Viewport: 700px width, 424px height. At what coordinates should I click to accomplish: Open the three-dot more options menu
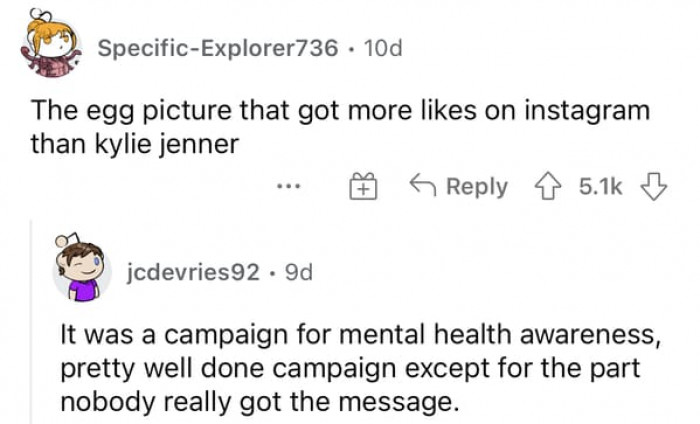[290, 188]
